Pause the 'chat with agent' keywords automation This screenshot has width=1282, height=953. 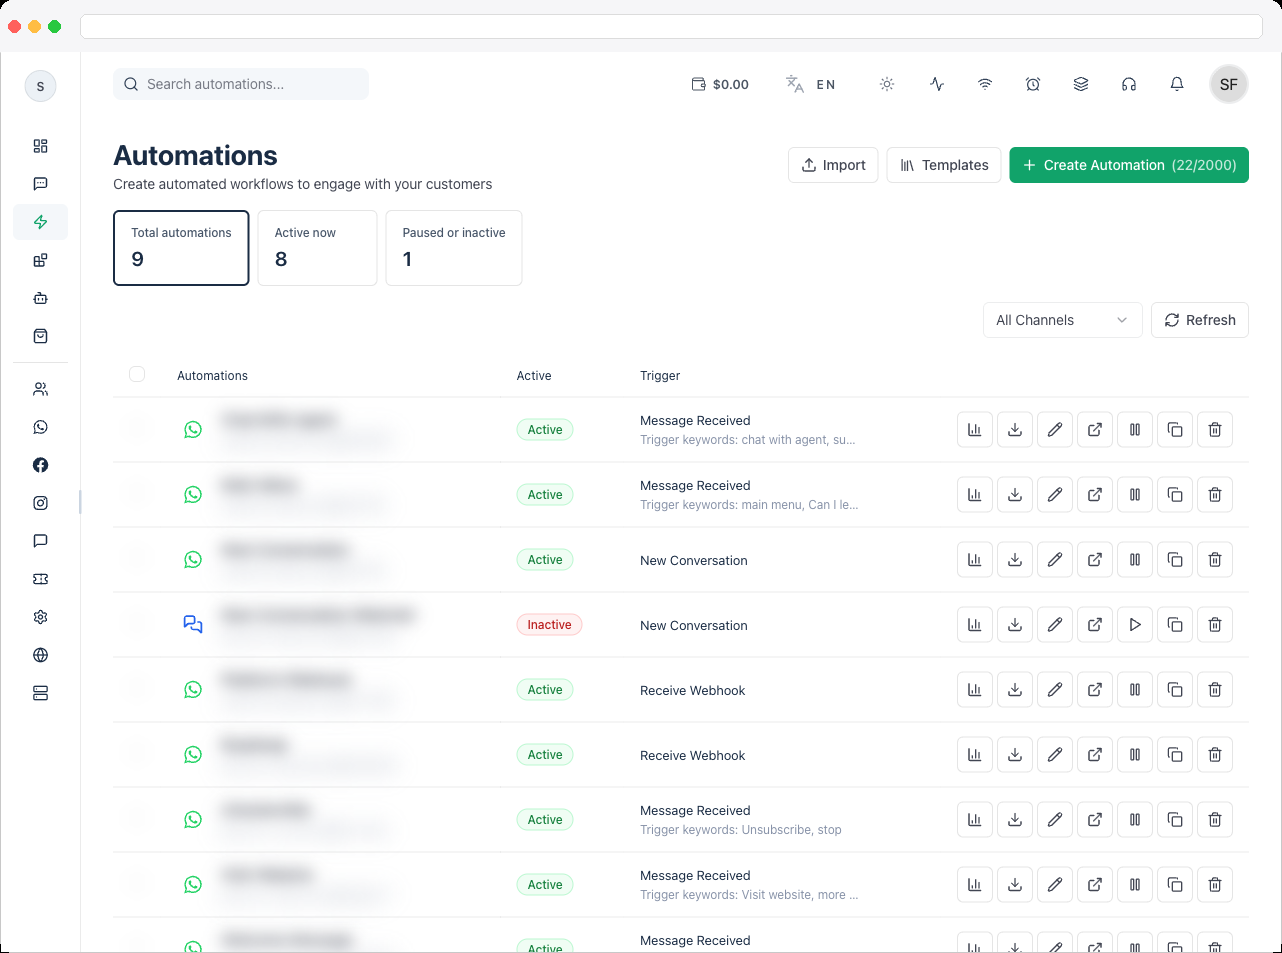pyautogui.click(x=1135, y=430)
